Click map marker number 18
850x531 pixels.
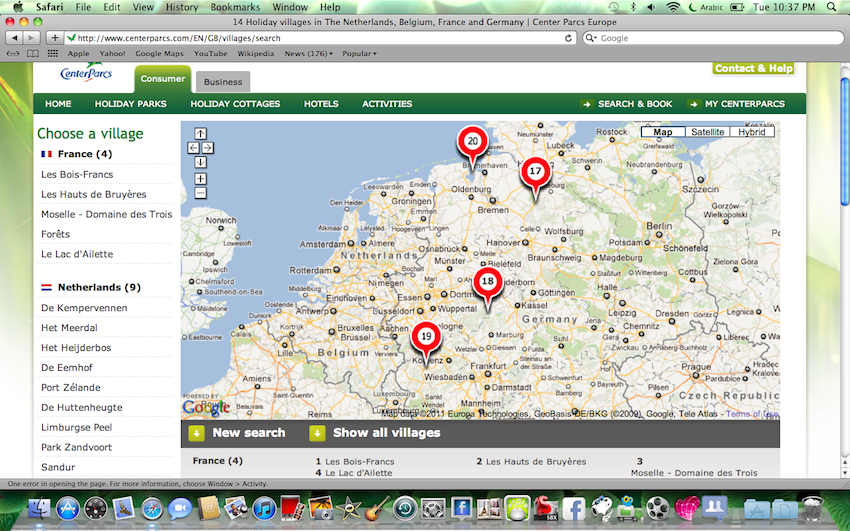pyautogui.click(x=487, y=282)
